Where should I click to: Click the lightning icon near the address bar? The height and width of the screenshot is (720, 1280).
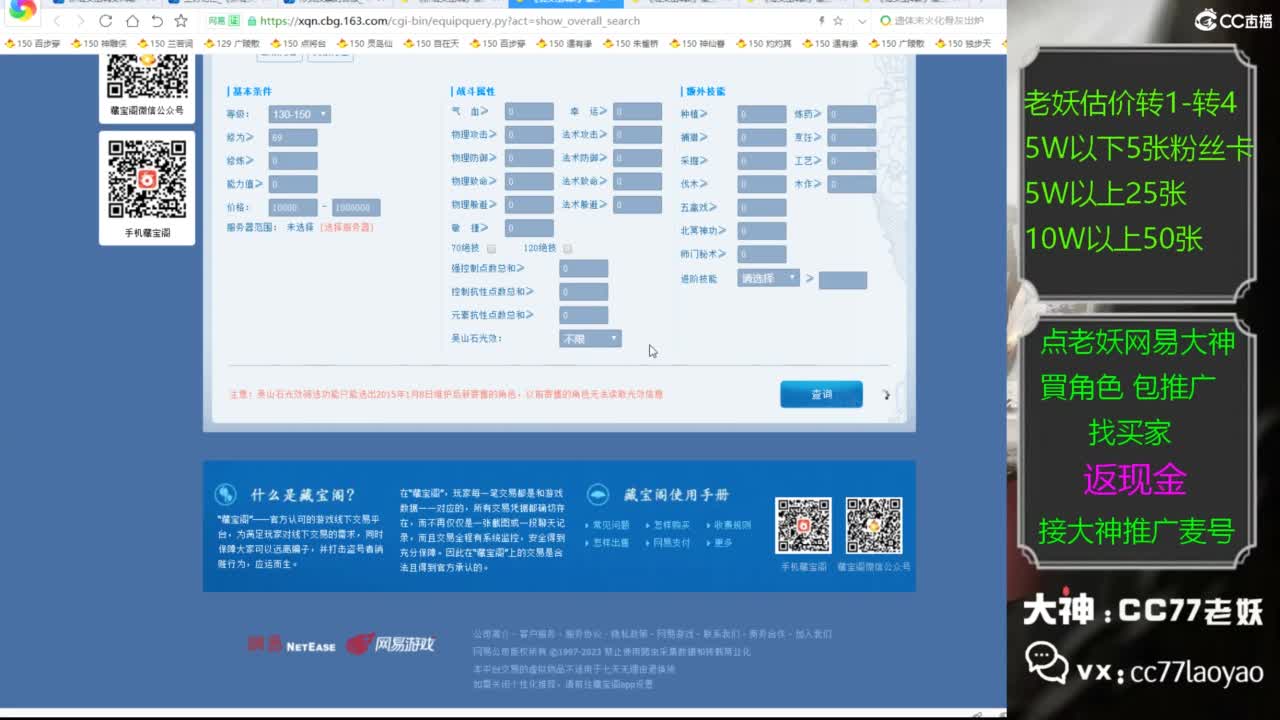pos(820,20)
